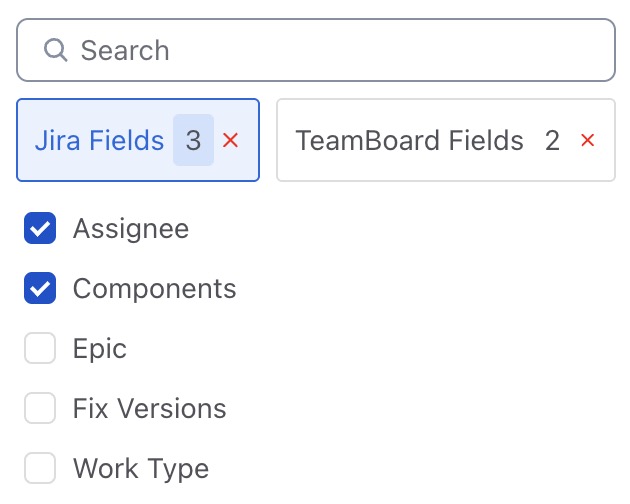Image resolution: width=630 pixels, height=504 pixels.
Task: Click the magnifying glass search icon
Action: tap(56, 50)
